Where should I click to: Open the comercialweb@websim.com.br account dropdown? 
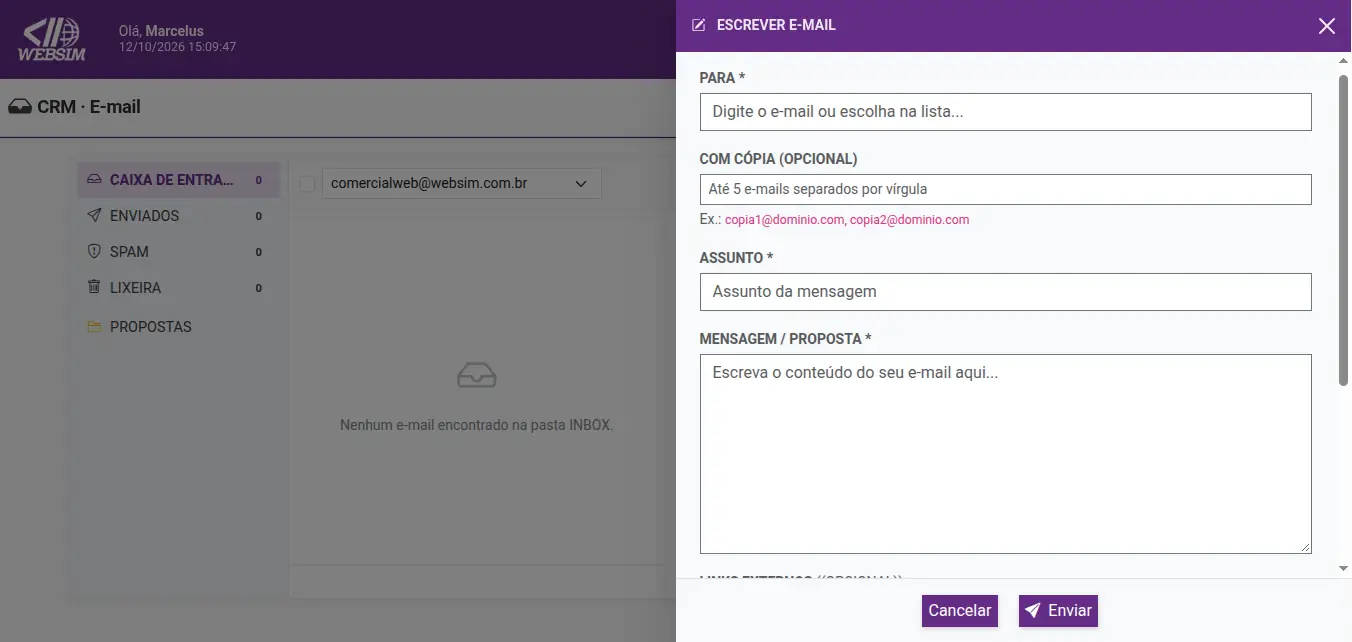462,184
